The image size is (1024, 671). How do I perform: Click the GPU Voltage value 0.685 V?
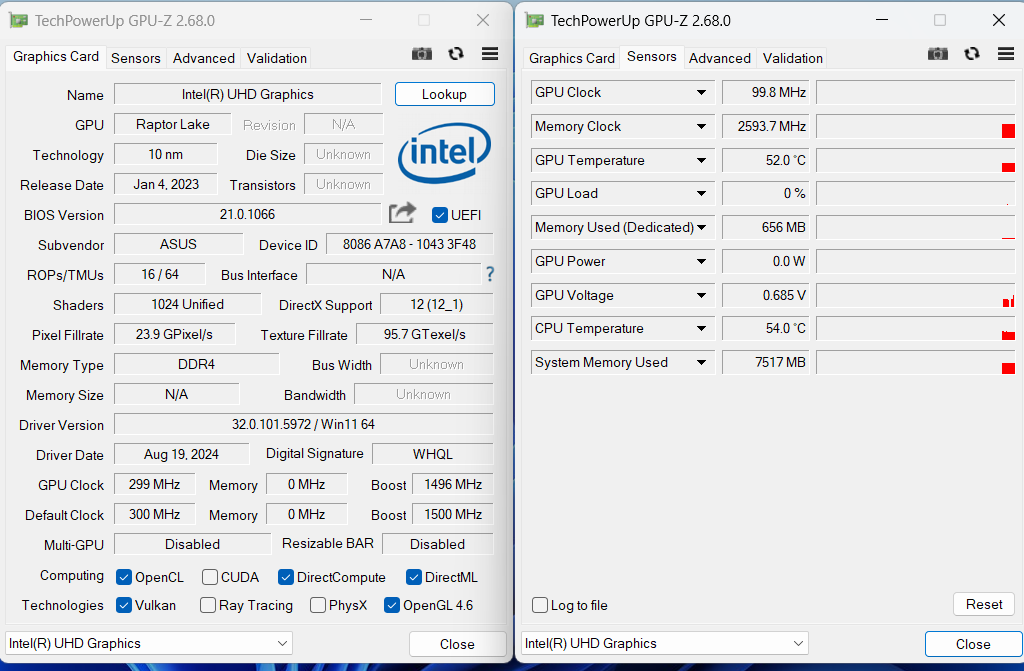[765, 295]
